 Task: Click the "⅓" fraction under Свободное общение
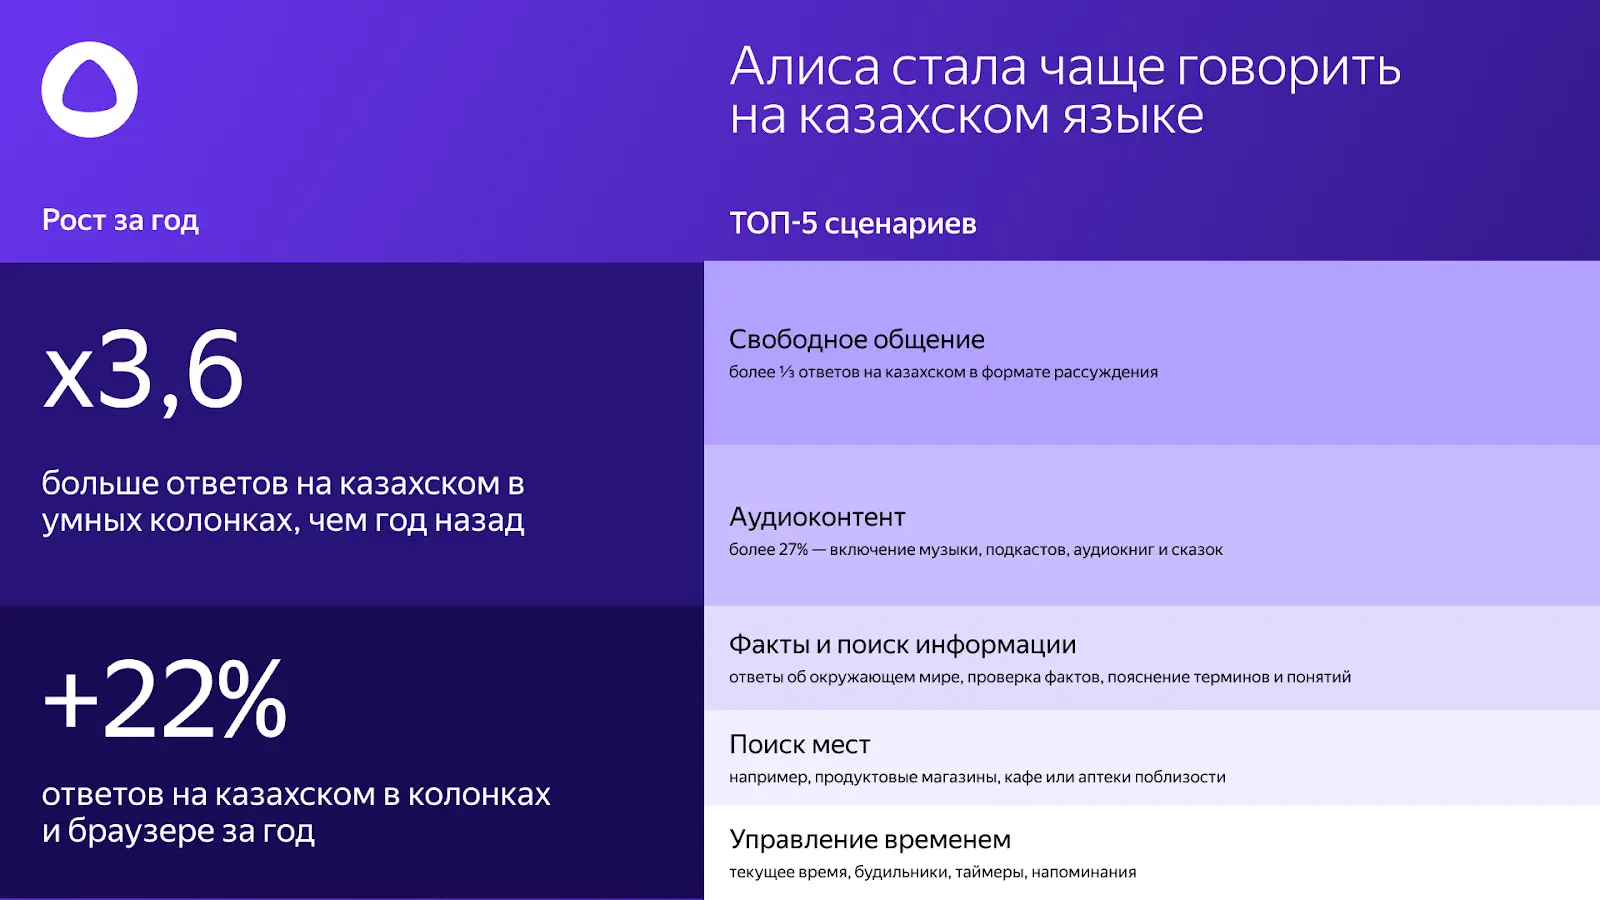point(786,372)
